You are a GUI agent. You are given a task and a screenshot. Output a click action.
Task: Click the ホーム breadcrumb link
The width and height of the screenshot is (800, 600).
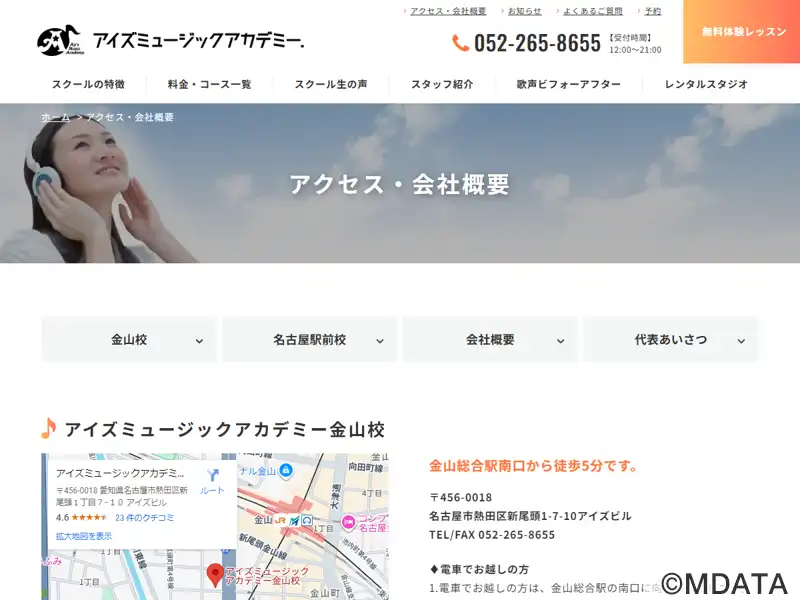(56, 117)
